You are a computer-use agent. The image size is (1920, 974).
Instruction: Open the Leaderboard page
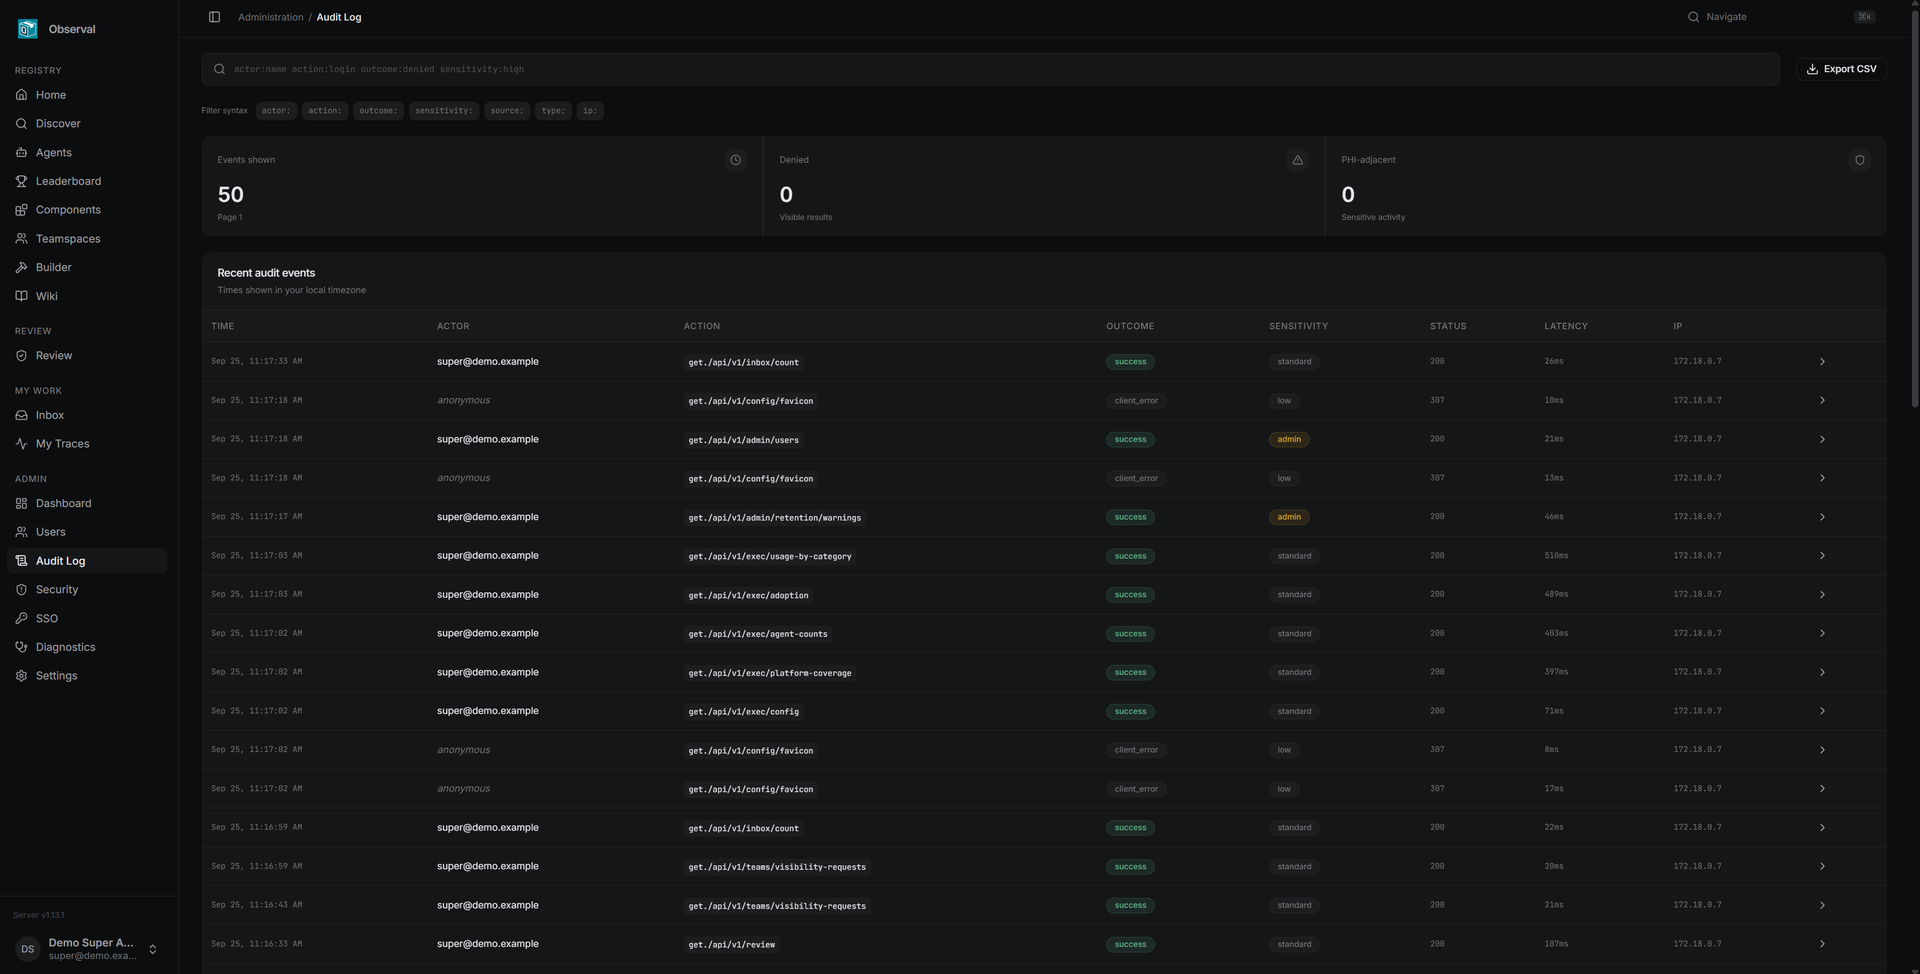[87, 181]
